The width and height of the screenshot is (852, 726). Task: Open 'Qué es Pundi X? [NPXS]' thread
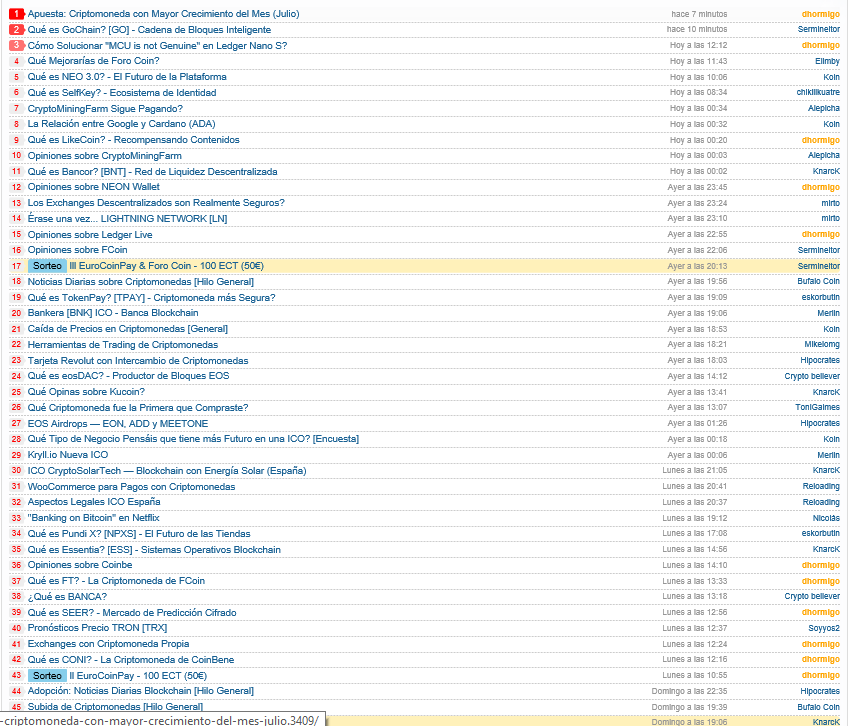click(x=139, y=534)
